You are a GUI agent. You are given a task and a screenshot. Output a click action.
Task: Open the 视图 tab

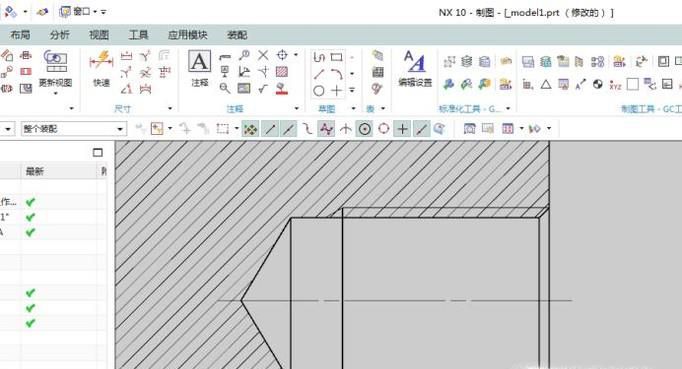click(x=99, y=35)
